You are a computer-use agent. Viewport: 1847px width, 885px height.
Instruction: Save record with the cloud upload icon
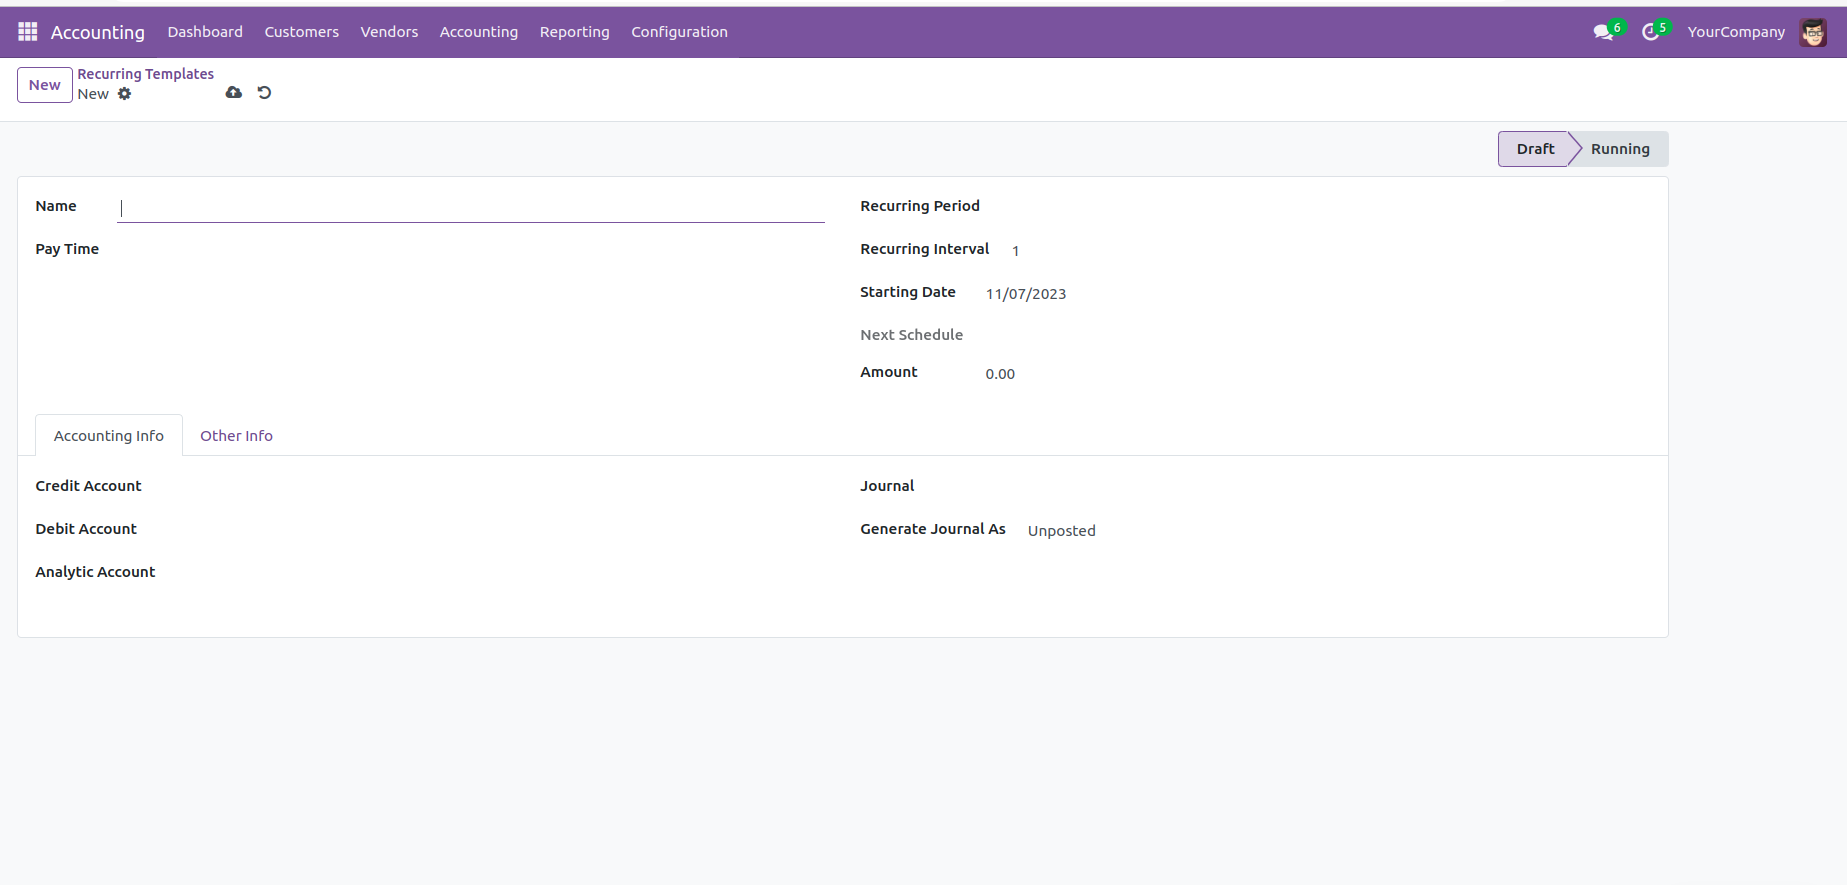(234, 93)
